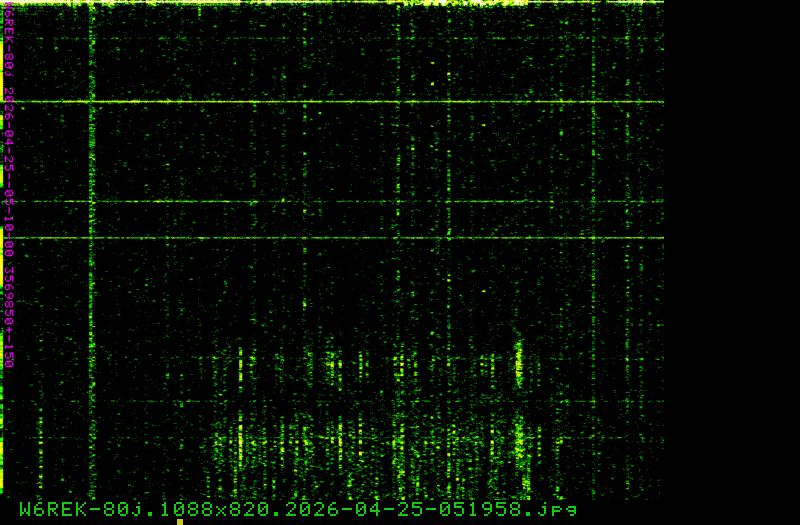Screen dimensions: 800x525
Task: Click the brightest yellow burst in upper signal cluster
Action: [x=518, y=358]
